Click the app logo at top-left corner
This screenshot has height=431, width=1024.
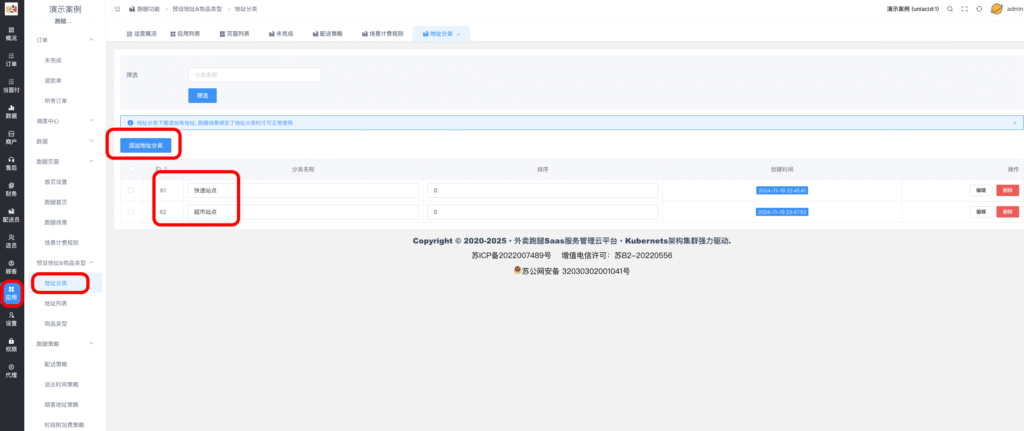pyautogui.click(x=11, y=9)
